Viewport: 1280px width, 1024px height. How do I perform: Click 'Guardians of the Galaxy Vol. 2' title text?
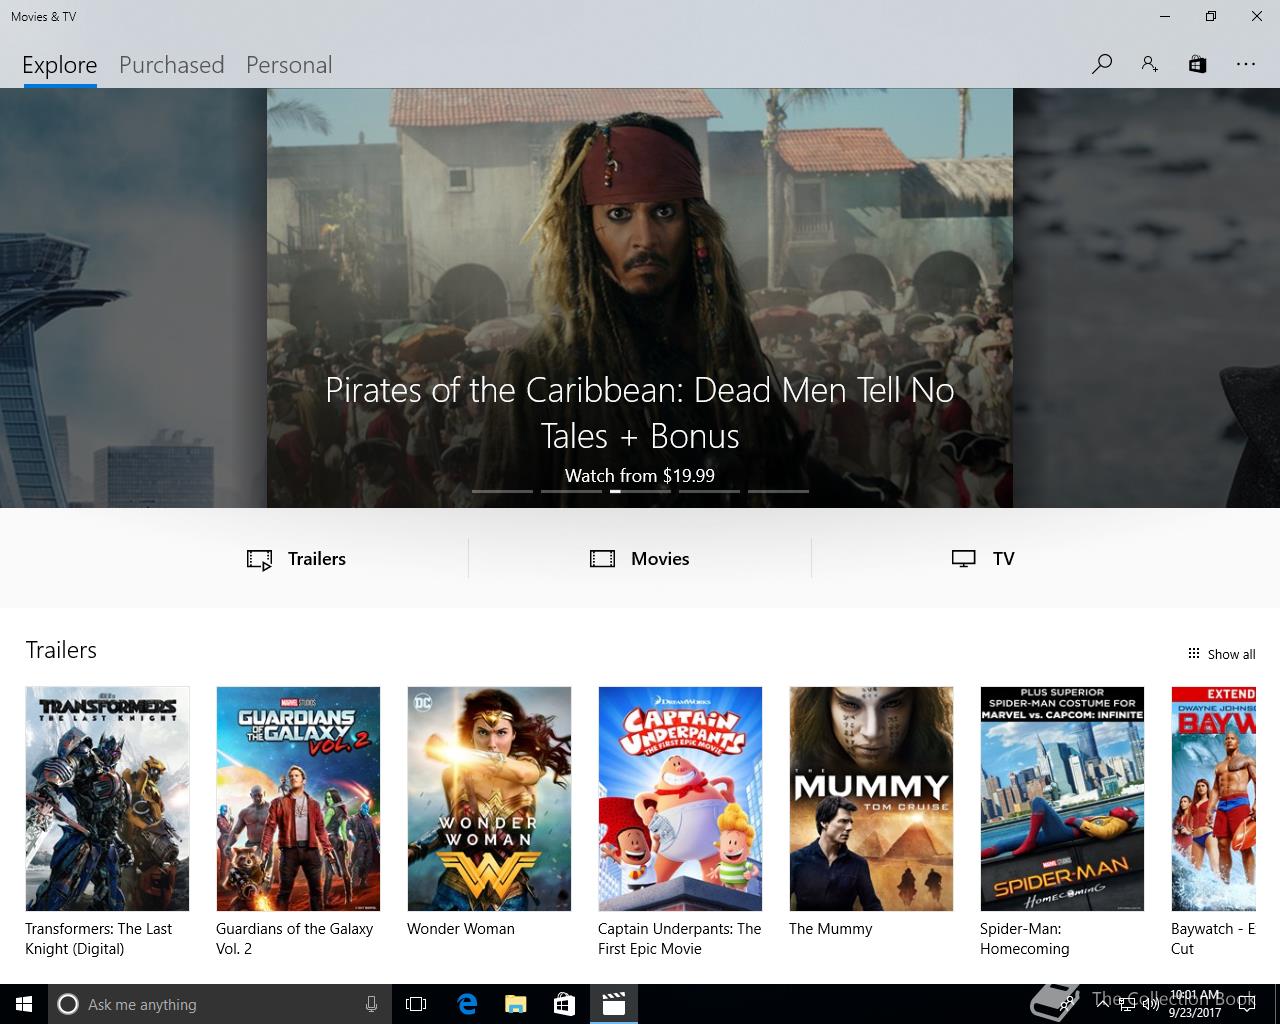294,939
